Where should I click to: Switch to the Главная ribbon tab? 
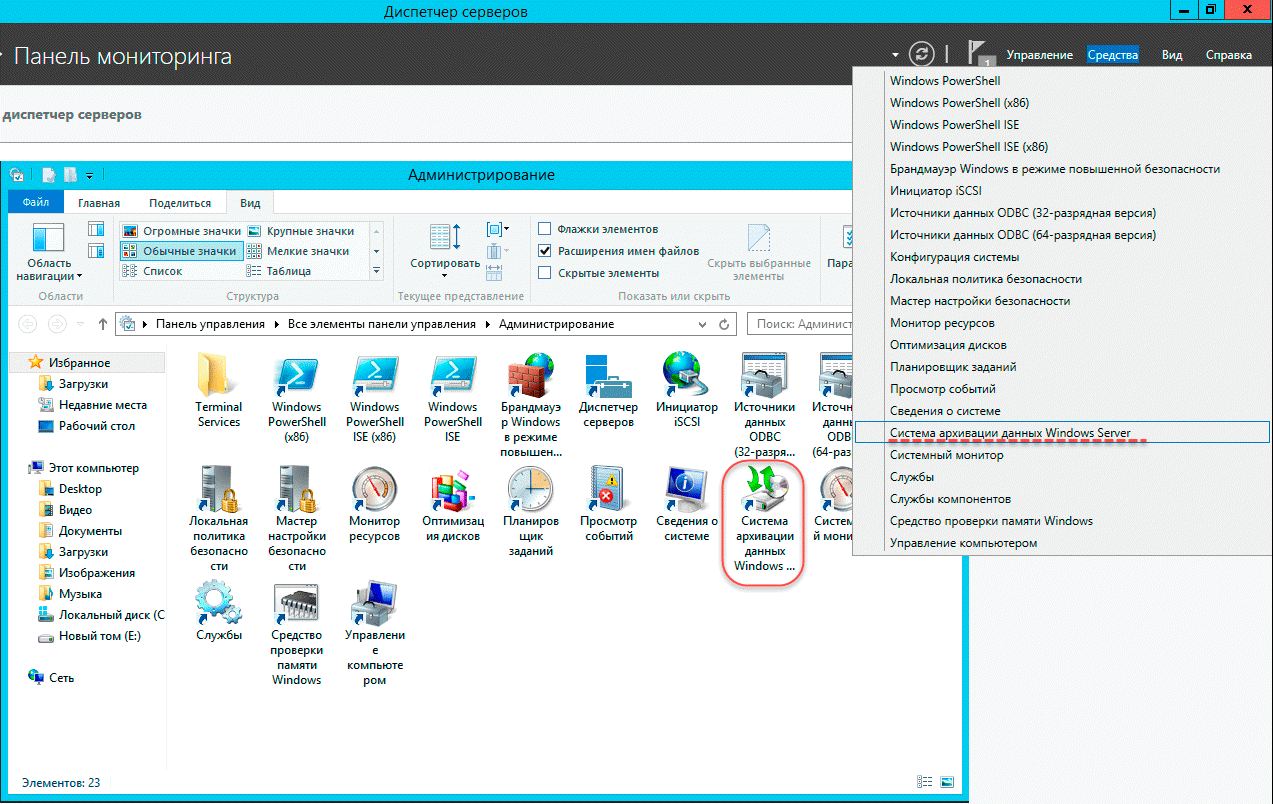click(99, 202)
